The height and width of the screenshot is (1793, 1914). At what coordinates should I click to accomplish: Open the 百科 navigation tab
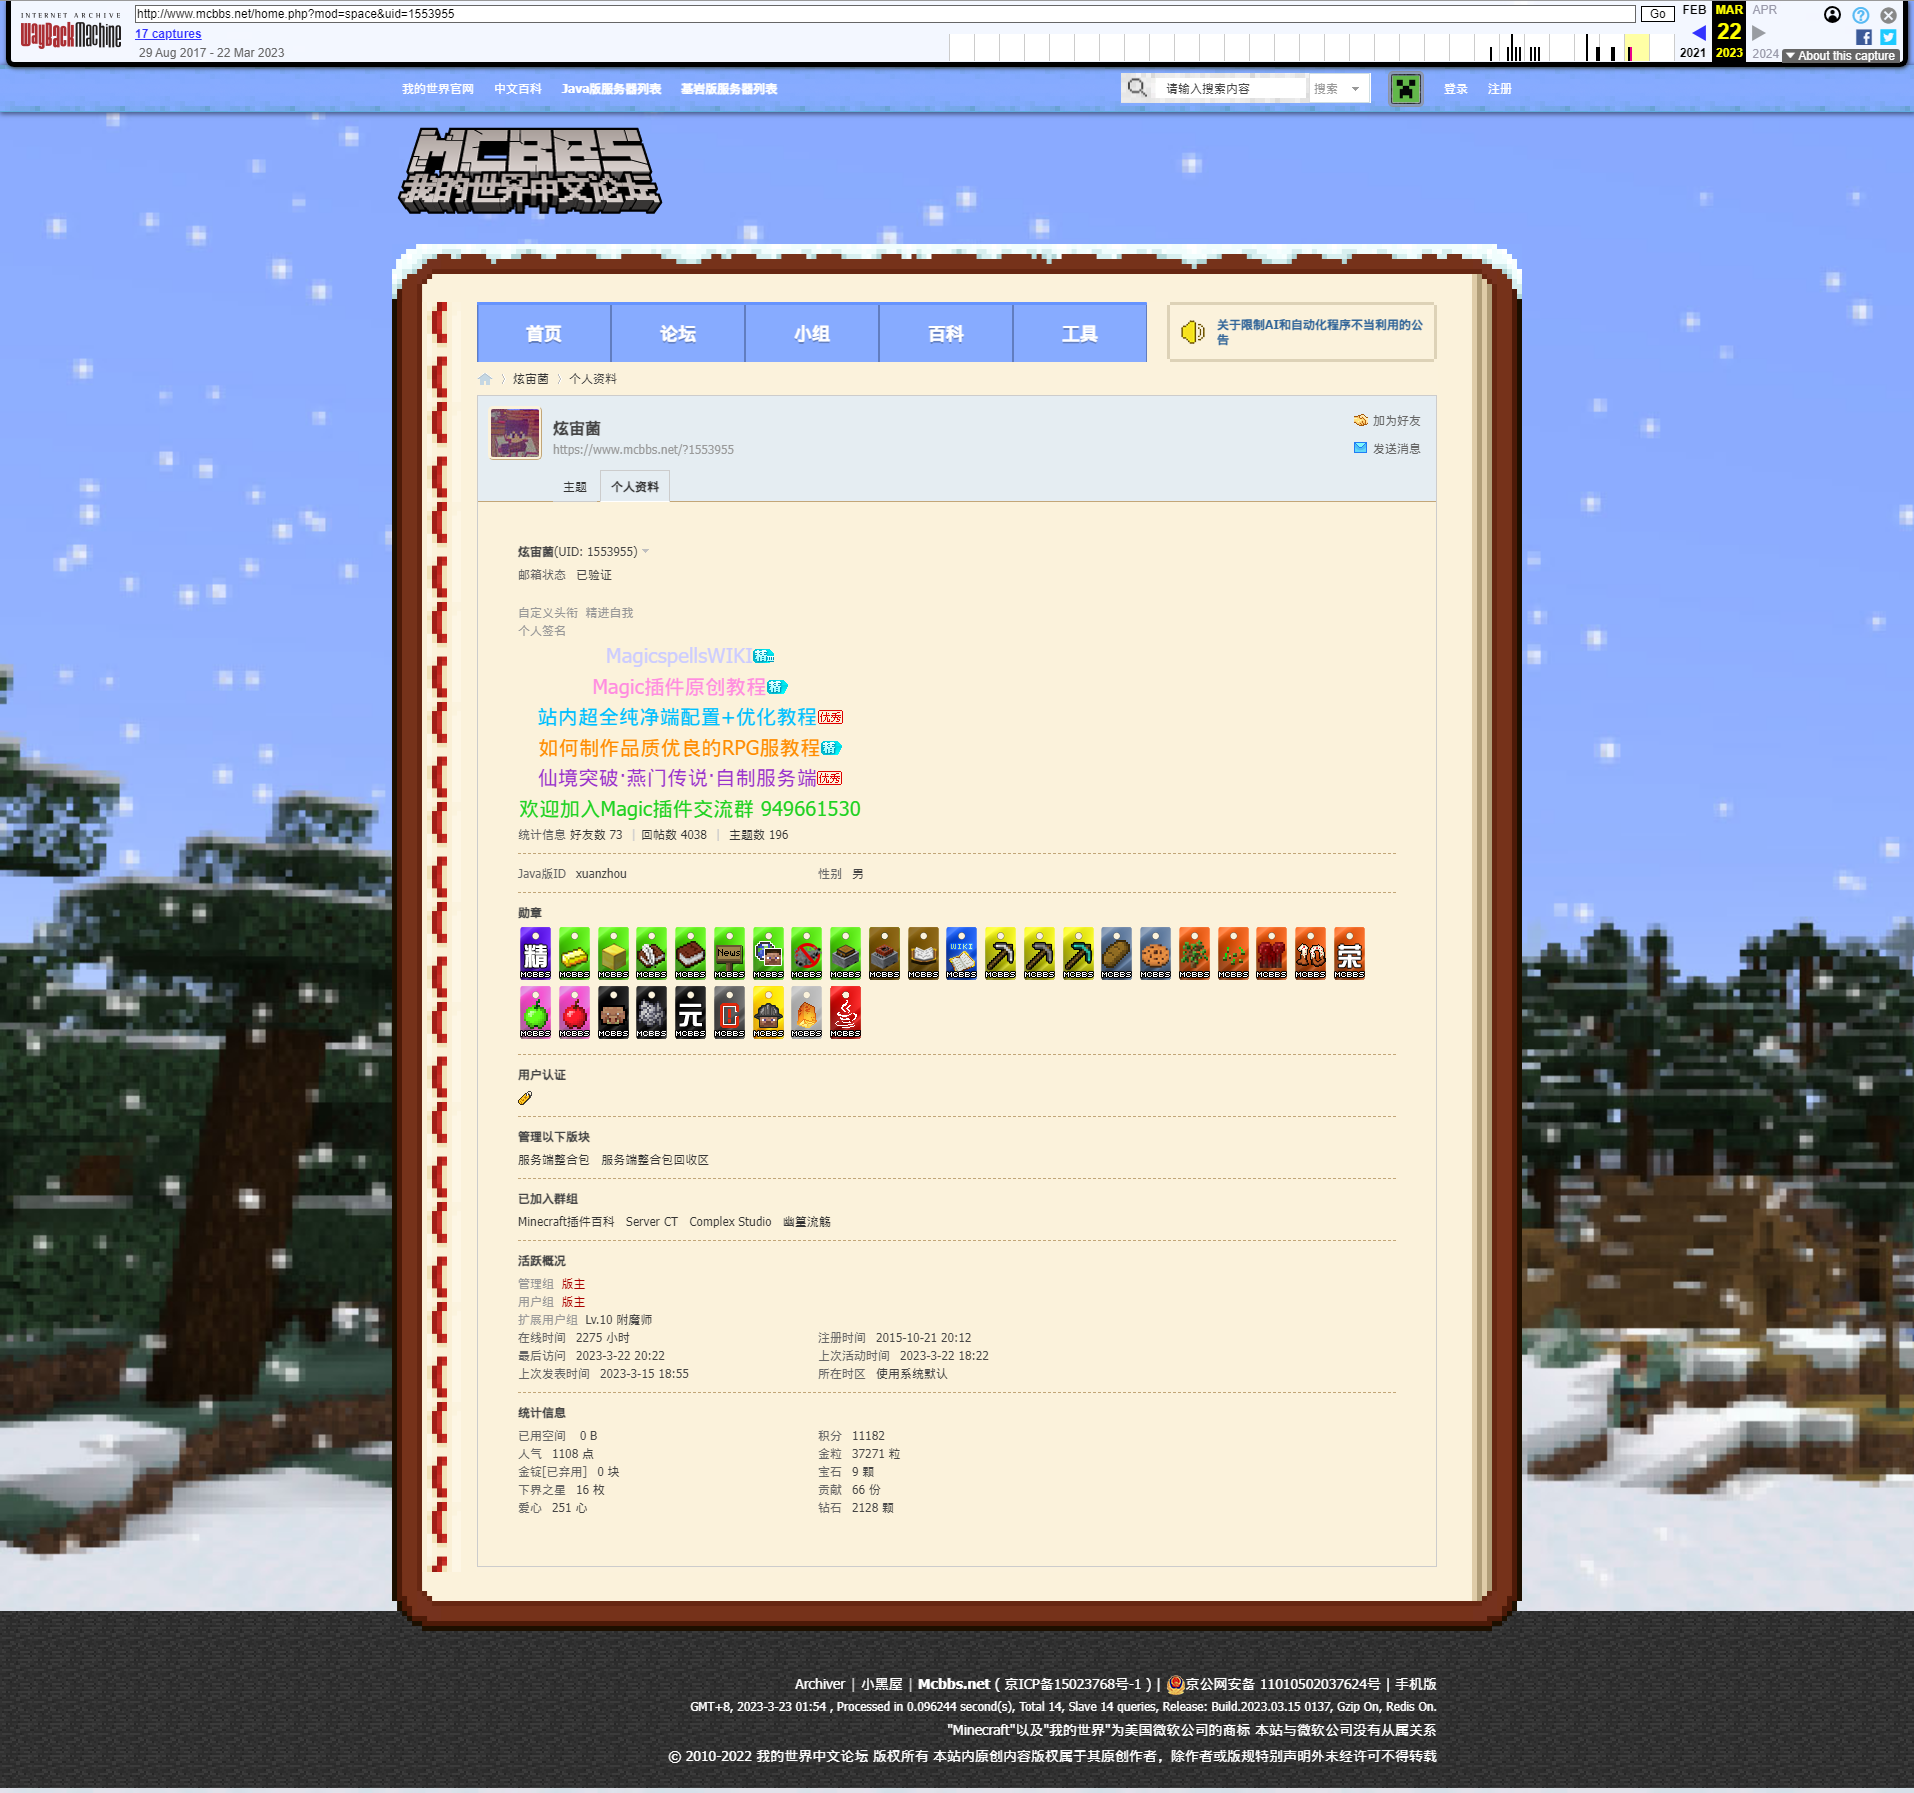coord(946,333)
